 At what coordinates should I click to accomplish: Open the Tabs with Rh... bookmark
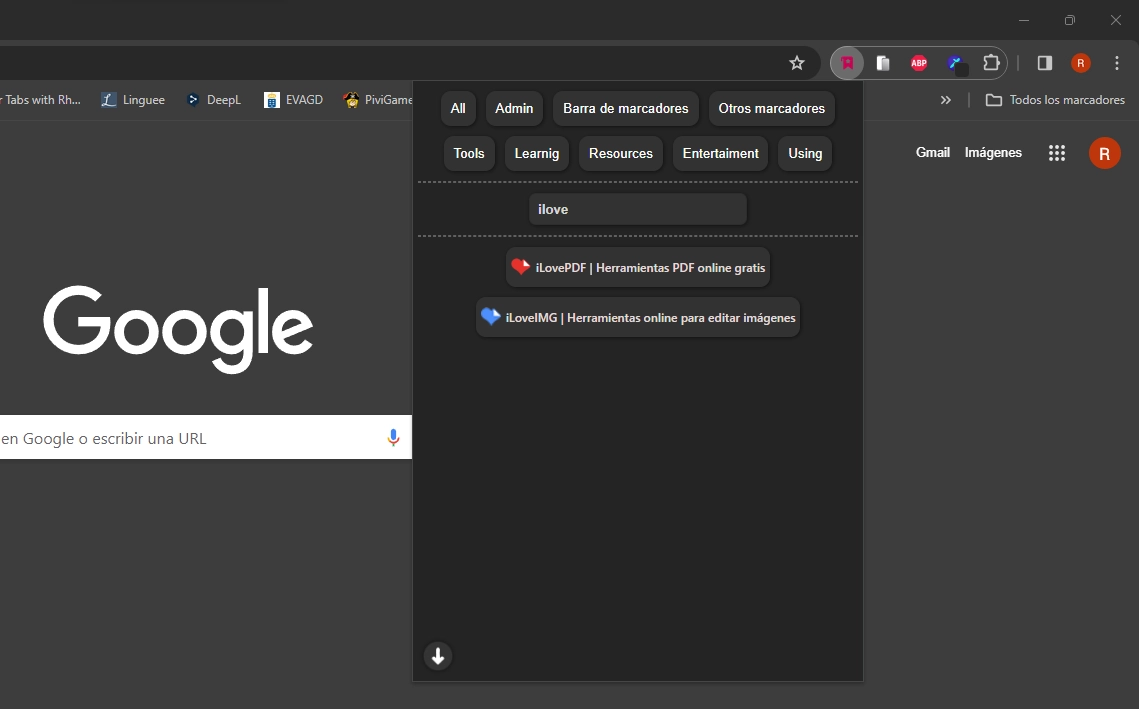coord(41,100)
